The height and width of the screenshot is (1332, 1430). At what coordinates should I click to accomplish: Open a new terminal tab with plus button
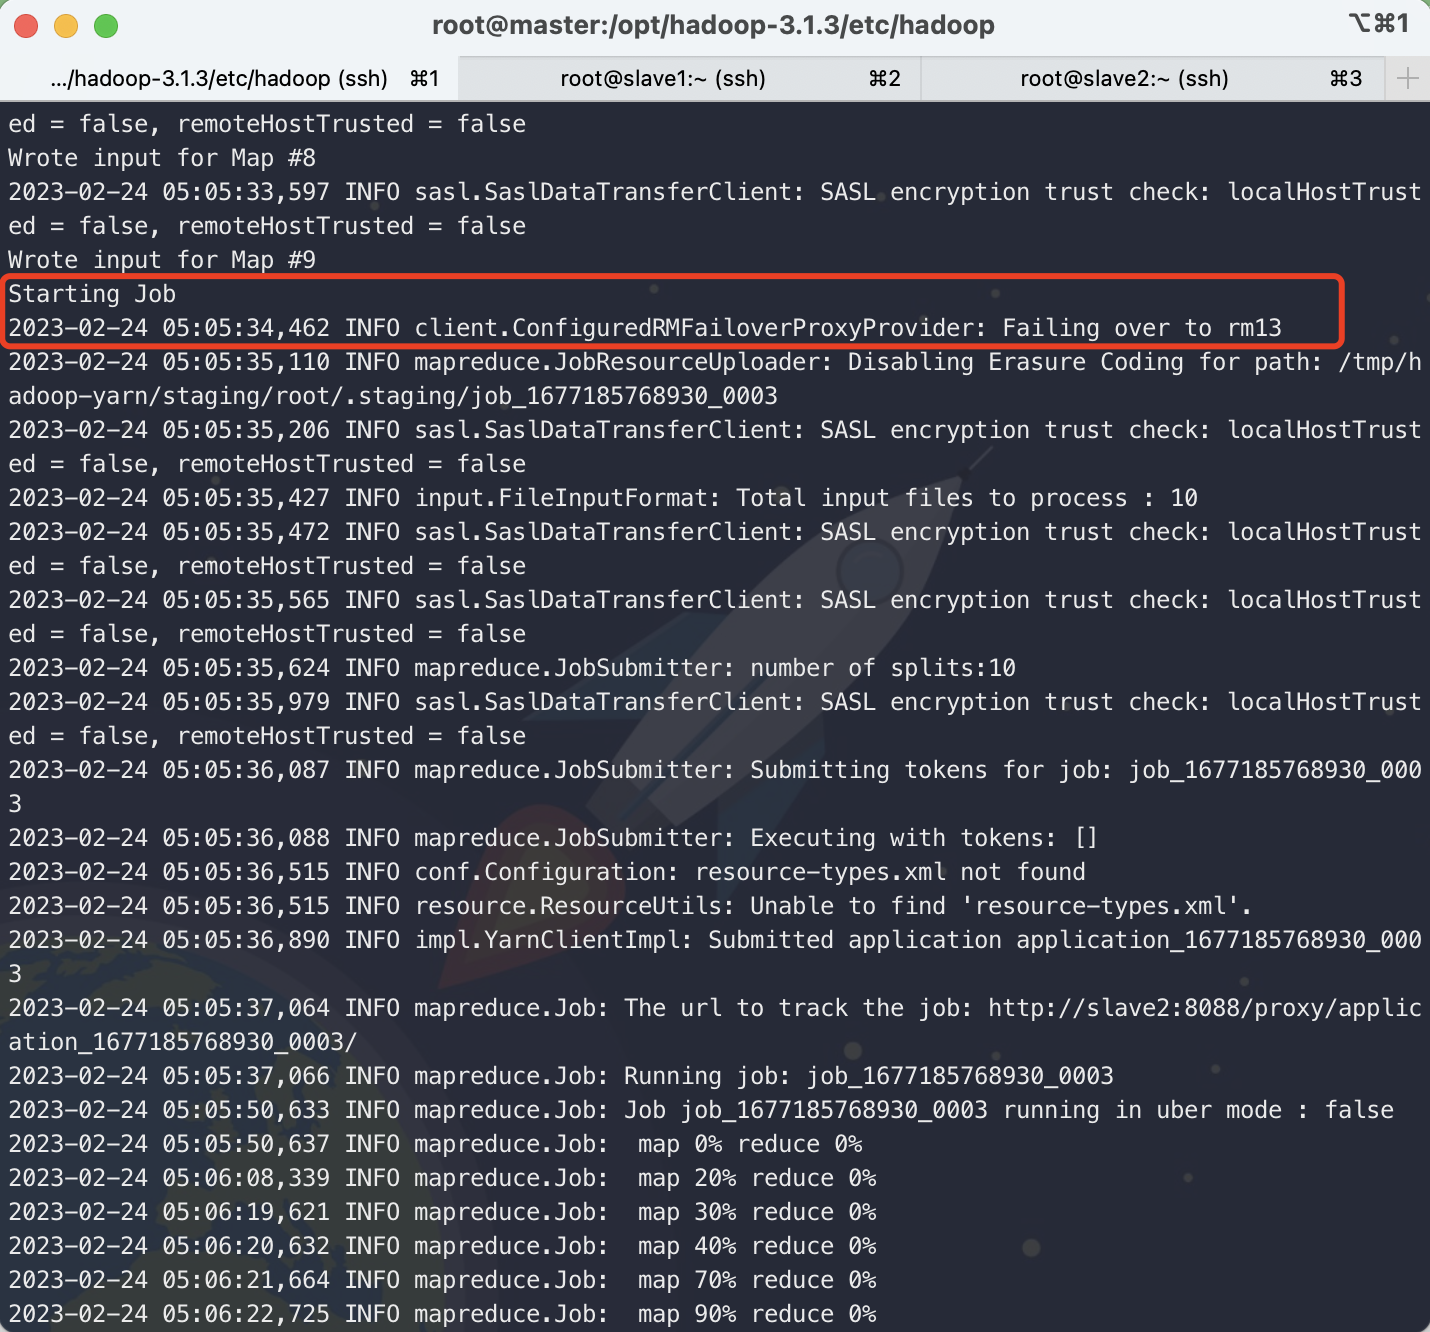click(x=1408, y=79)
